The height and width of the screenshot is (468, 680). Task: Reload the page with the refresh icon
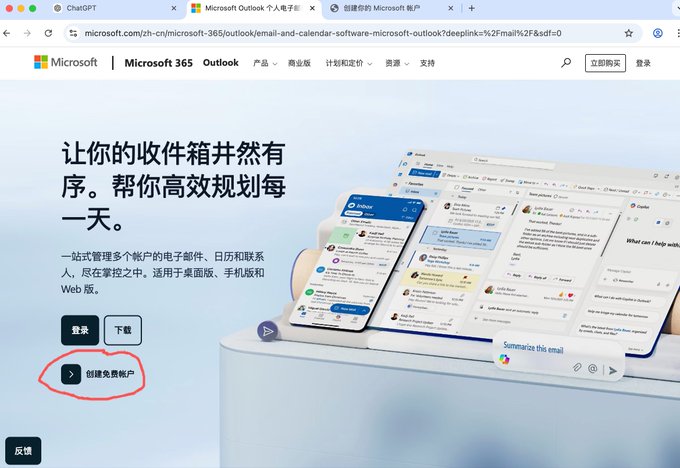click(x=48, y=33)
